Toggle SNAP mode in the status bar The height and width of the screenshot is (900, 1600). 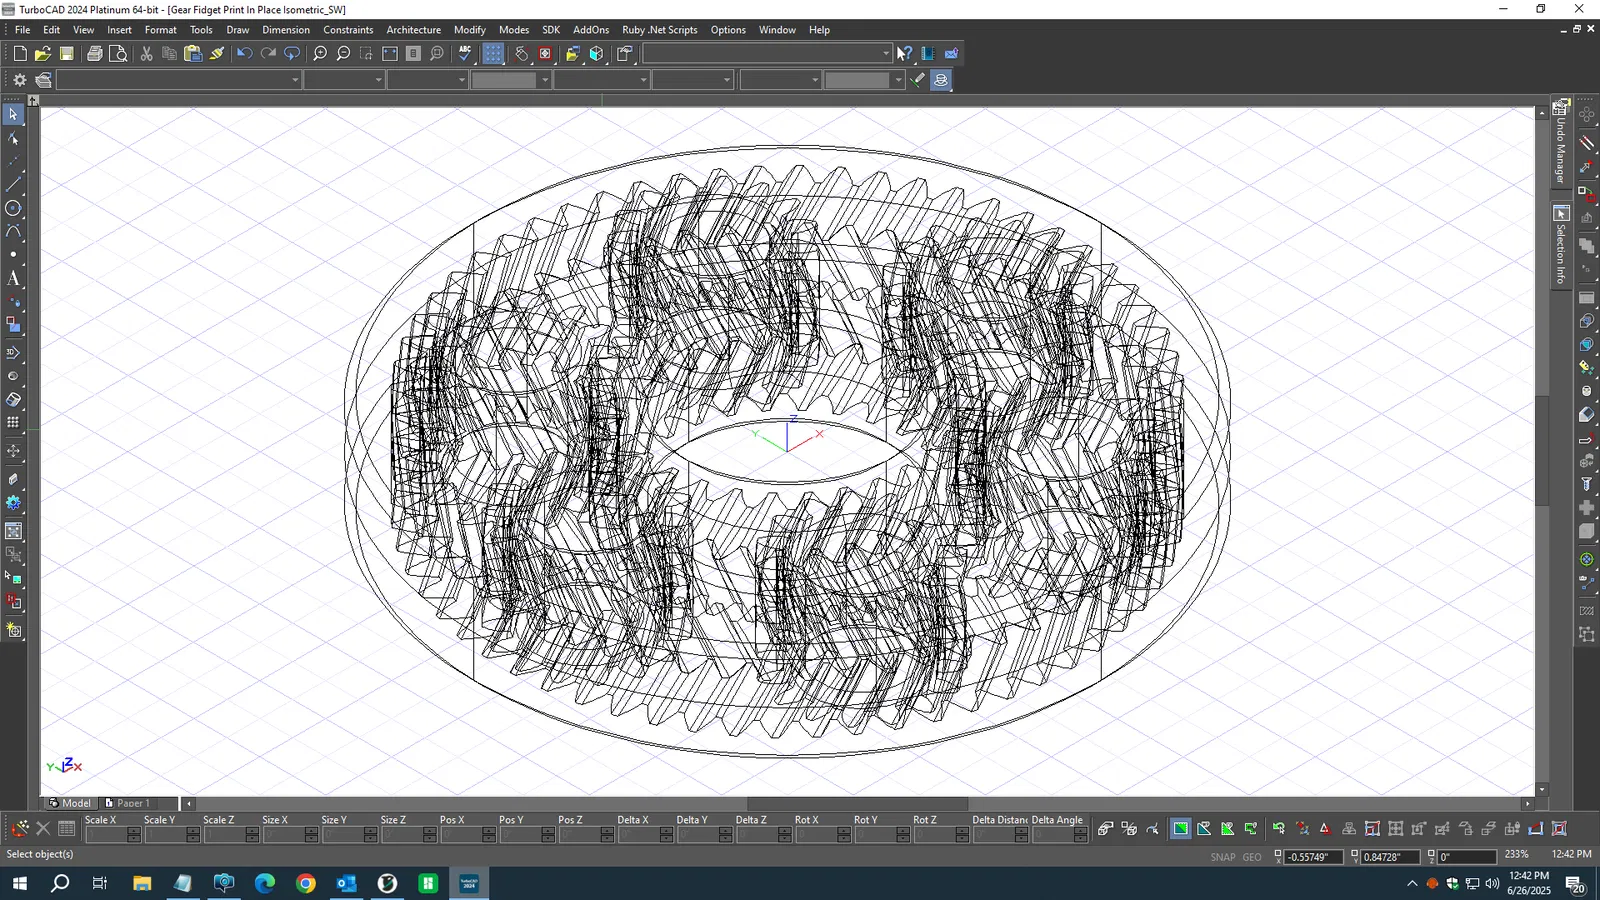click(1222, 857)
